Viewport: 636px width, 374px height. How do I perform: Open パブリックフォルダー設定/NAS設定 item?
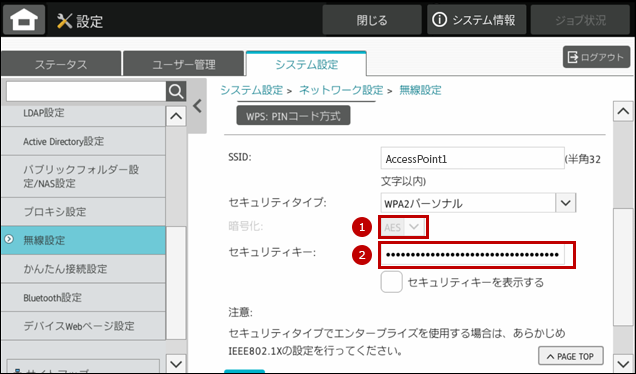pyautogui.click(x=83, y=176)
